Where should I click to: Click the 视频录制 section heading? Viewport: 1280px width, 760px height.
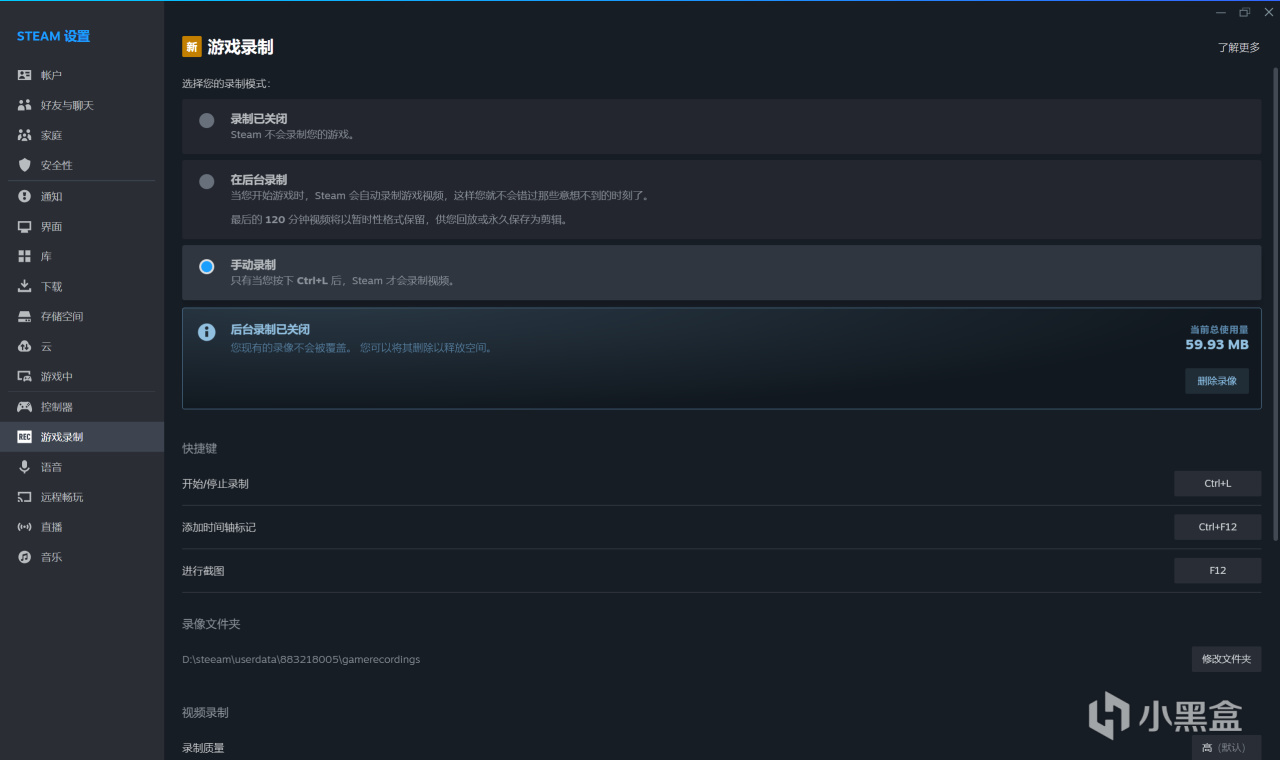tap(205, 712)
